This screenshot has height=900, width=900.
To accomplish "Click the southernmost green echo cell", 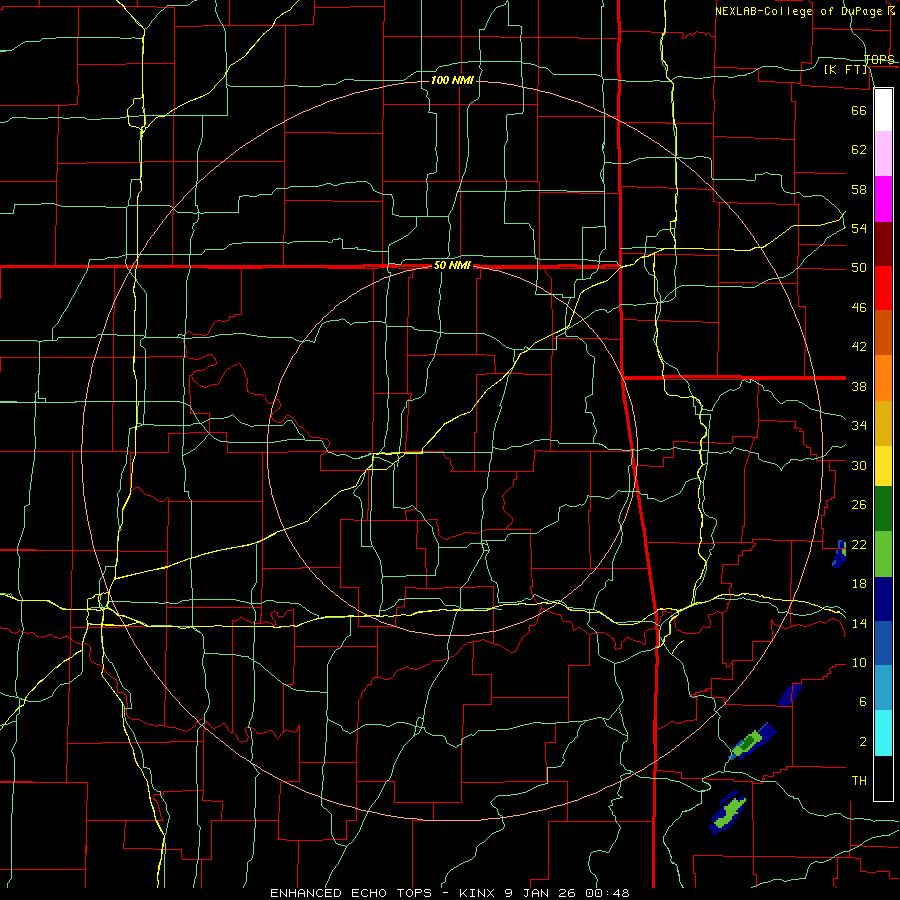I will point(728,813).
